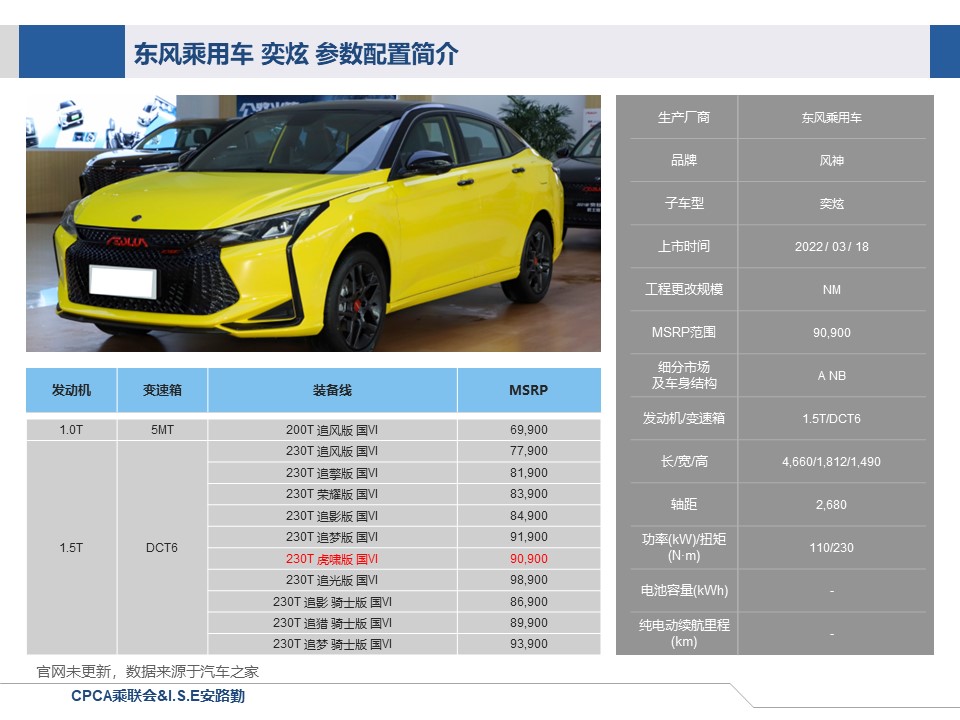This screenshot has height=720, width=960.
Task: Click the "90,900" value beside MSRP范围
Action: point(831,332)
